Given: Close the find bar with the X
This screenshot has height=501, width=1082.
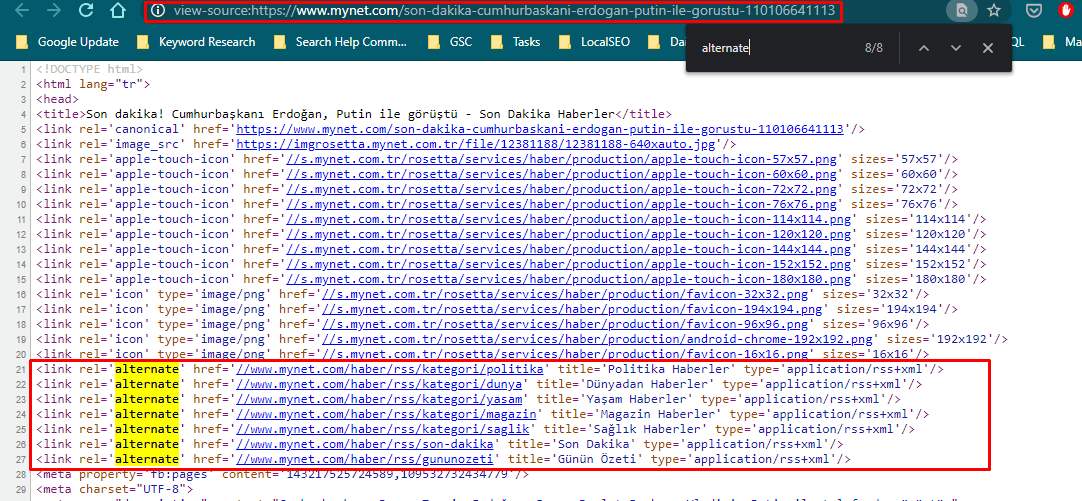Looking at the screenshot, I should (987, 48).
